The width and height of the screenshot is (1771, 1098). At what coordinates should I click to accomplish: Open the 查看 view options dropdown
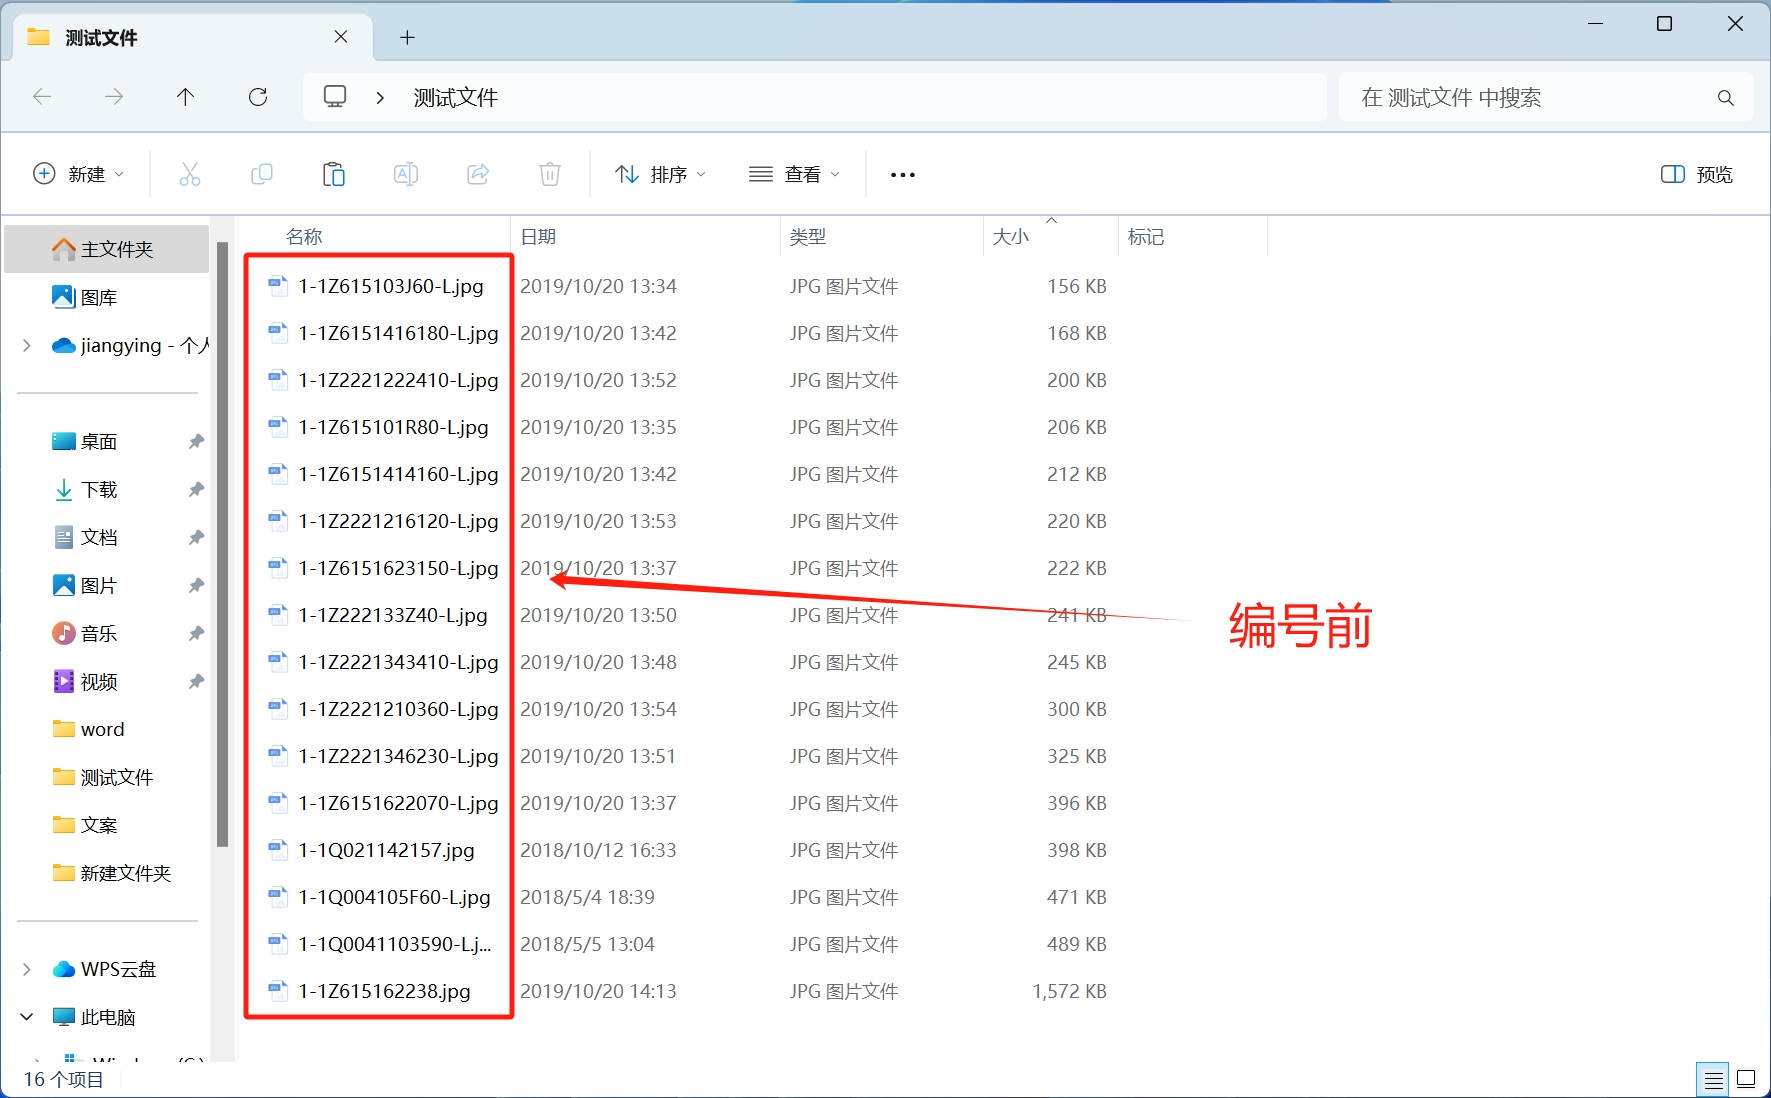(x=793, y=173)
